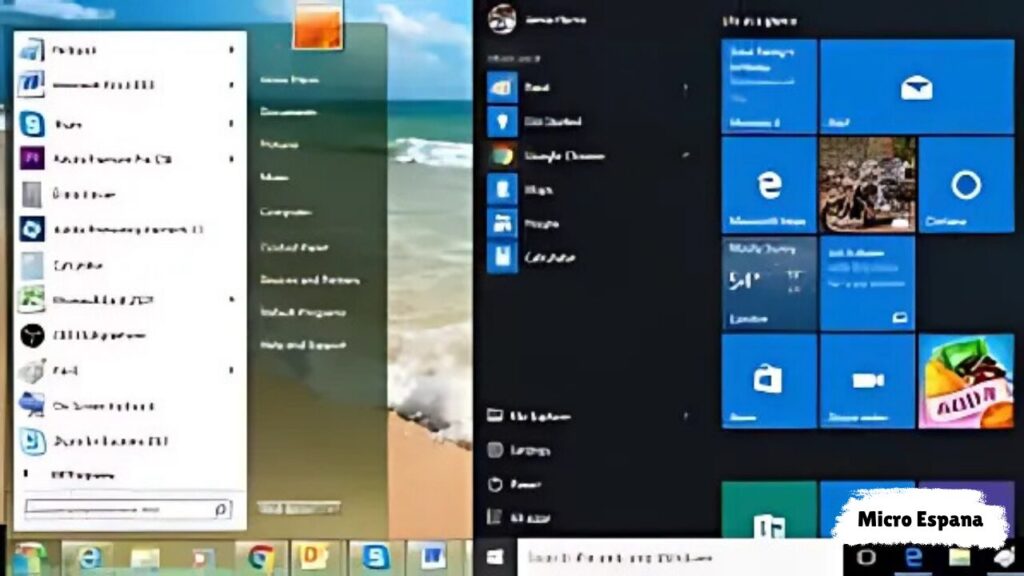Expand the first Windows 7 program's jump list arrow
This screenshot has width=1024, height=576.
pyautogui.click(x=231, y=50)
